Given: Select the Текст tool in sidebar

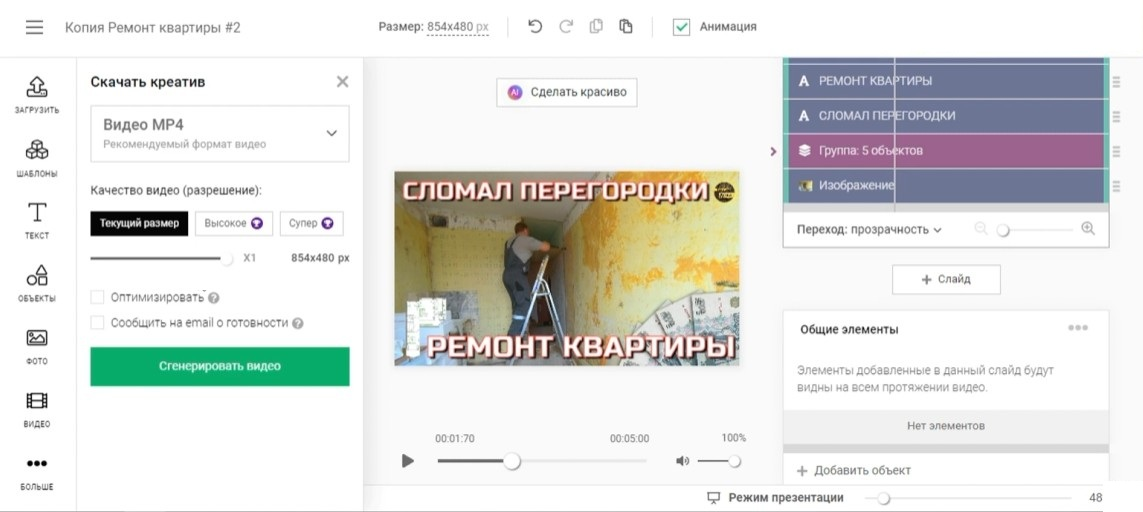Looking at the screenshot, I should [37, 221].
